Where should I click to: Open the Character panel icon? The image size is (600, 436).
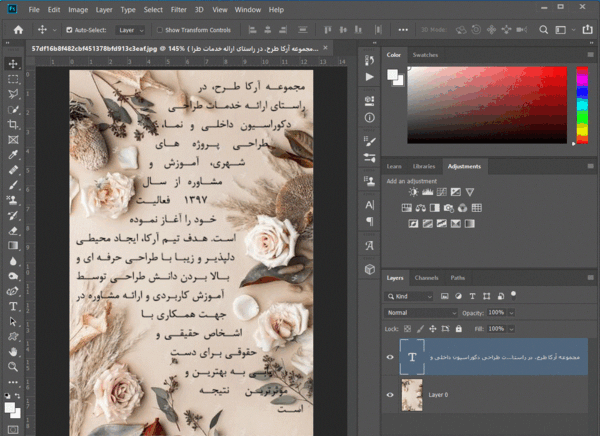pyautogui.click(x=369, y=205)
